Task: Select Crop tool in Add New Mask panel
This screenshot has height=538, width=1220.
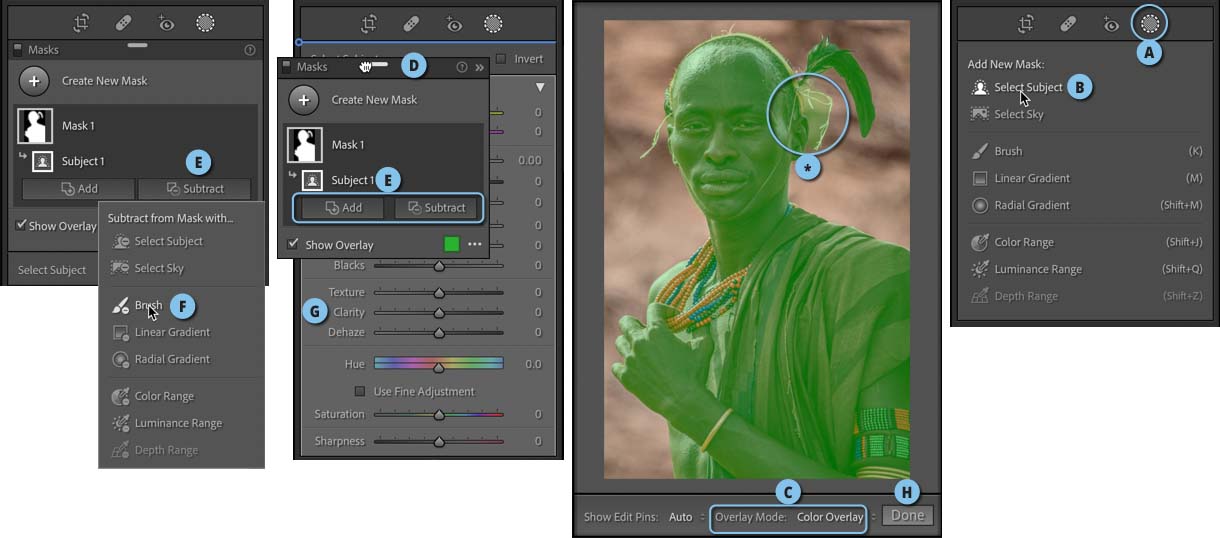Action: pyautogui.click(x=1026, y=23)
